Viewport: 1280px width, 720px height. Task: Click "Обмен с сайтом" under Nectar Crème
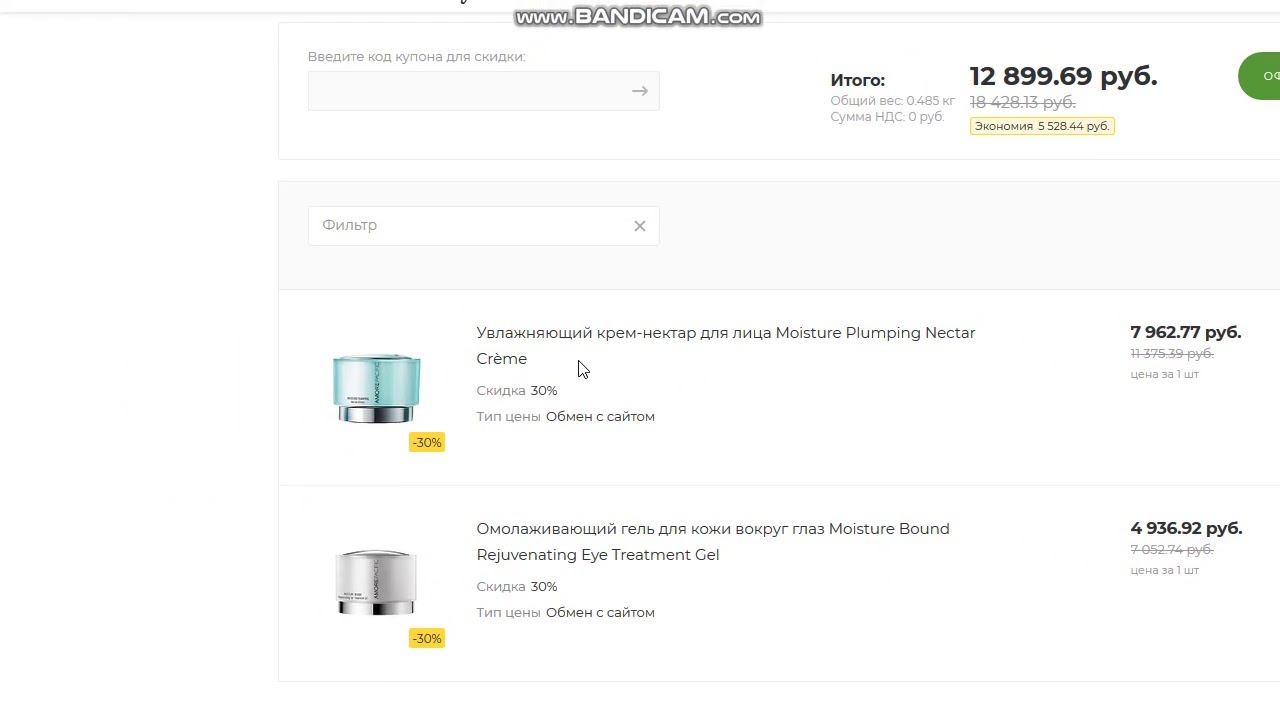(600, 416)
